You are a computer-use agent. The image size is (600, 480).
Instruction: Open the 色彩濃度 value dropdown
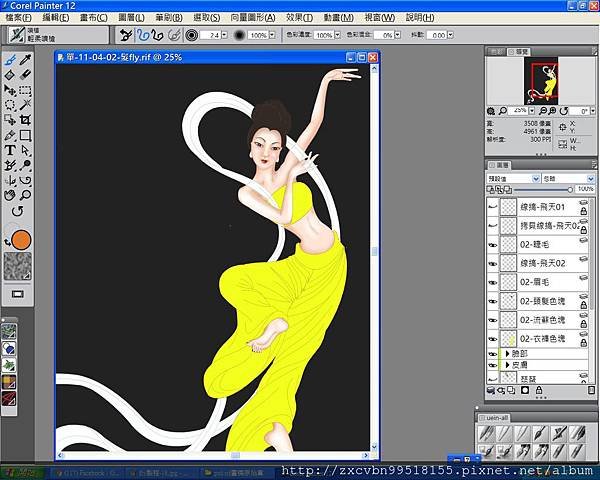pyautogui.click(x=337, y=35)
